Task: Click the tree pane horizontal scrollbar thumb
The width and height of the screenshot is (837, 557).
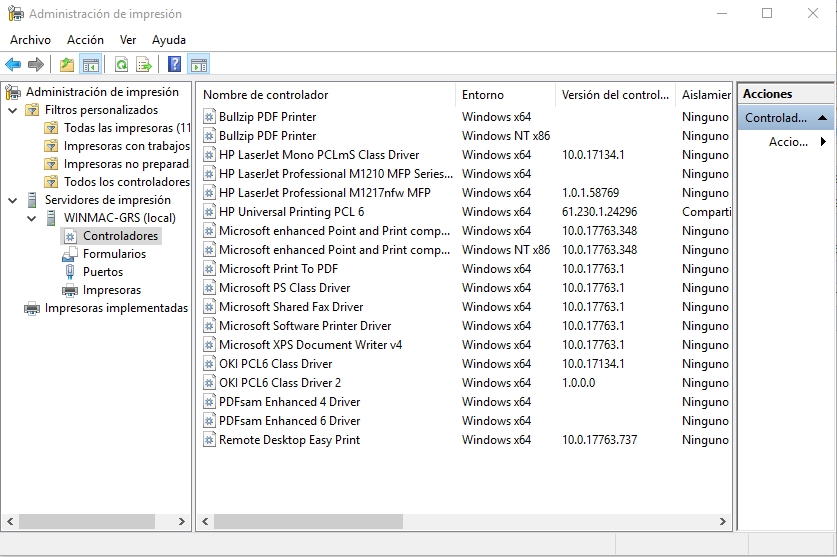Action: (x=87, y=522)
